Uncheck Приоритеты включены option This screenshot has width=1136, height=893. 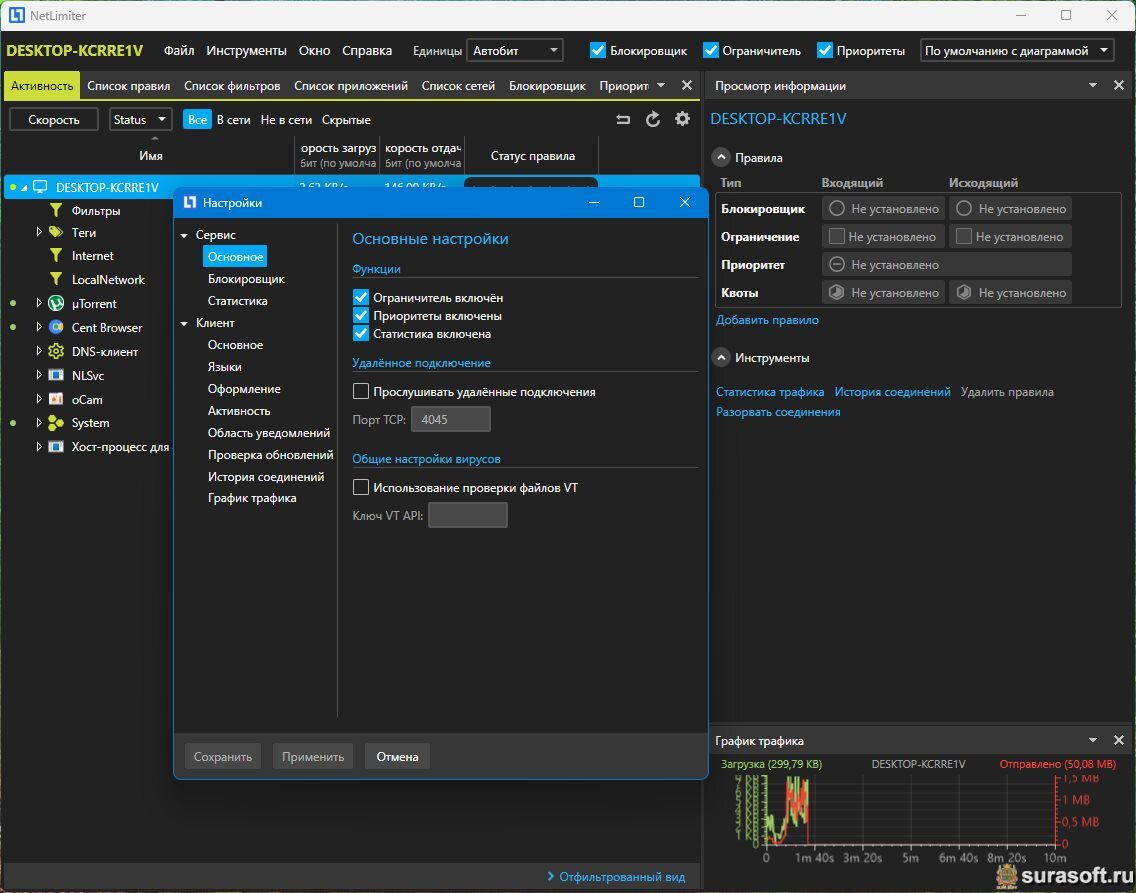point(361,316)
